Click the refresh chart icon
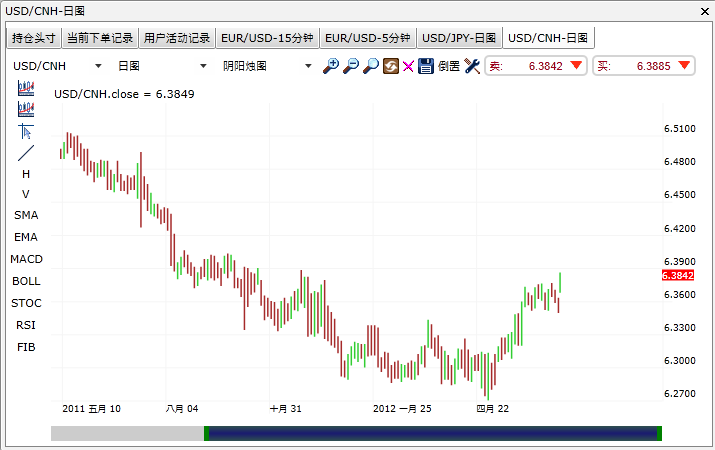 coord(390,66)
